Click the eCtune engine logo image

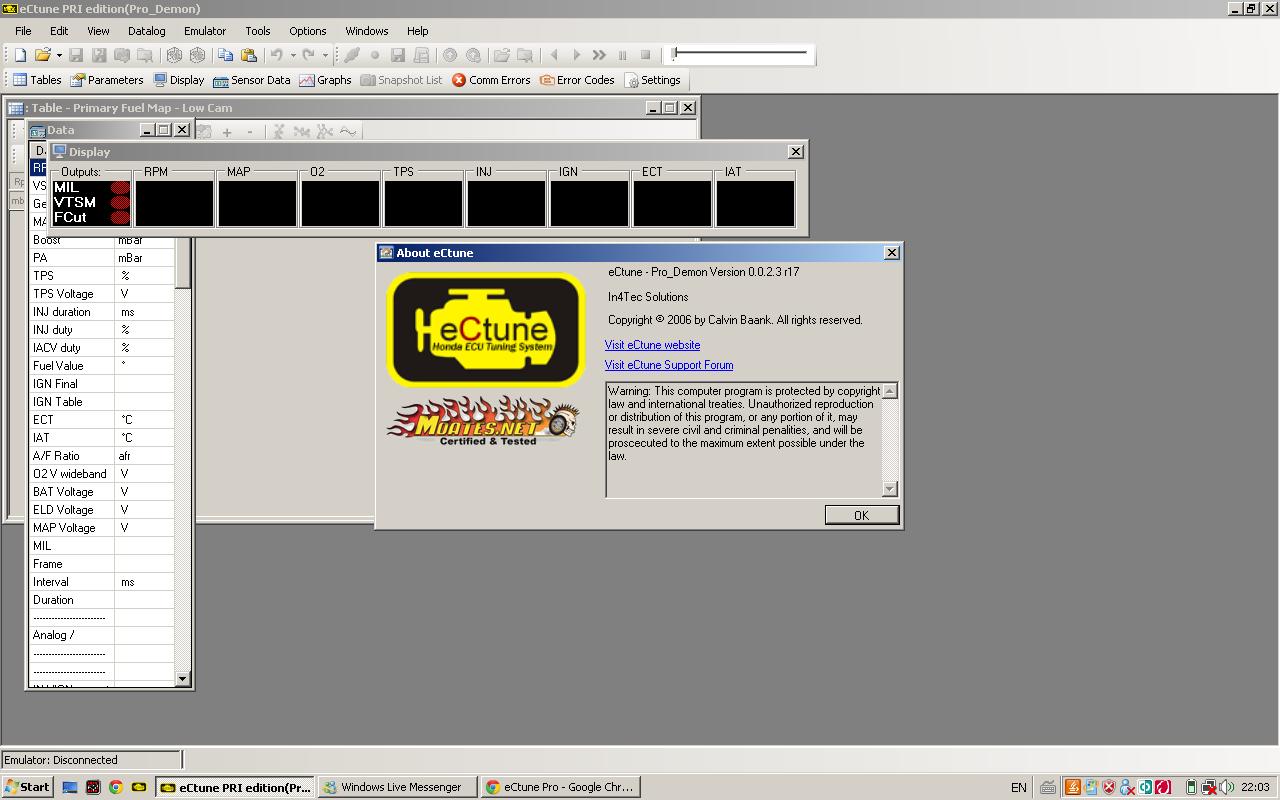[x=486, y=330]
